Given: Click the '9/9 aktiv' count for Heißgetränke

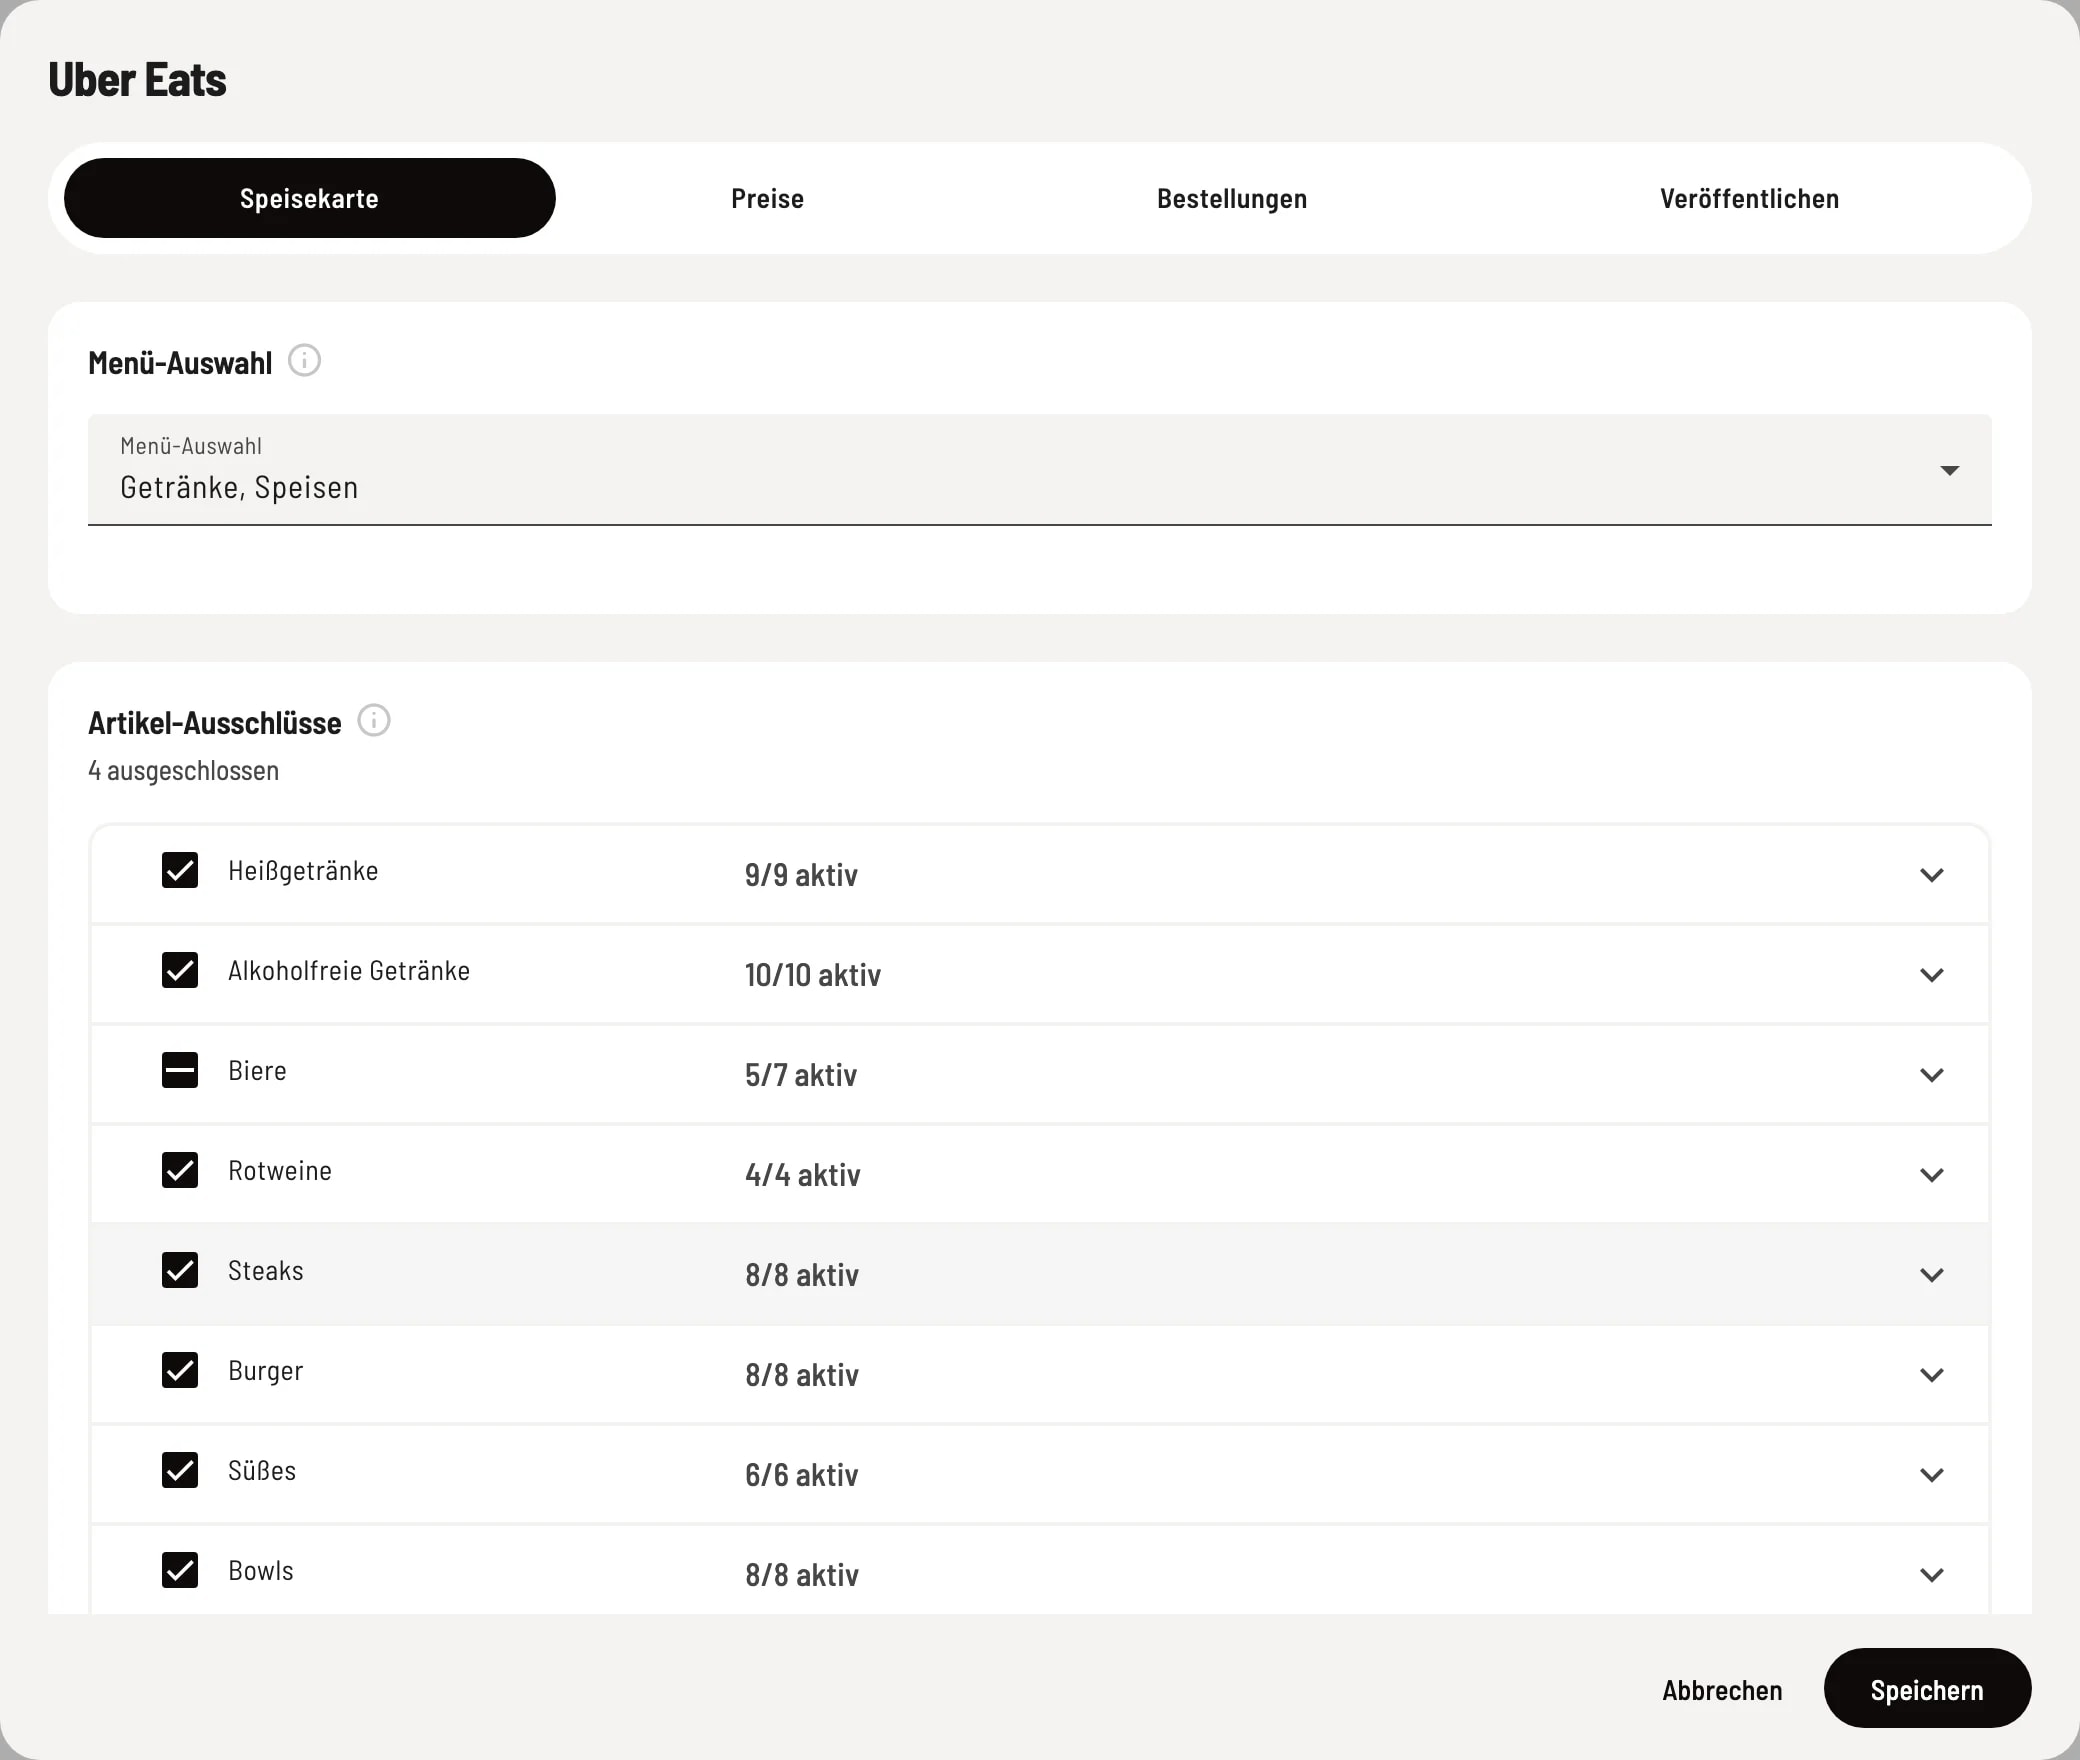Looking at the screenshot, I should pyautogui.click(x=801, y=875).
